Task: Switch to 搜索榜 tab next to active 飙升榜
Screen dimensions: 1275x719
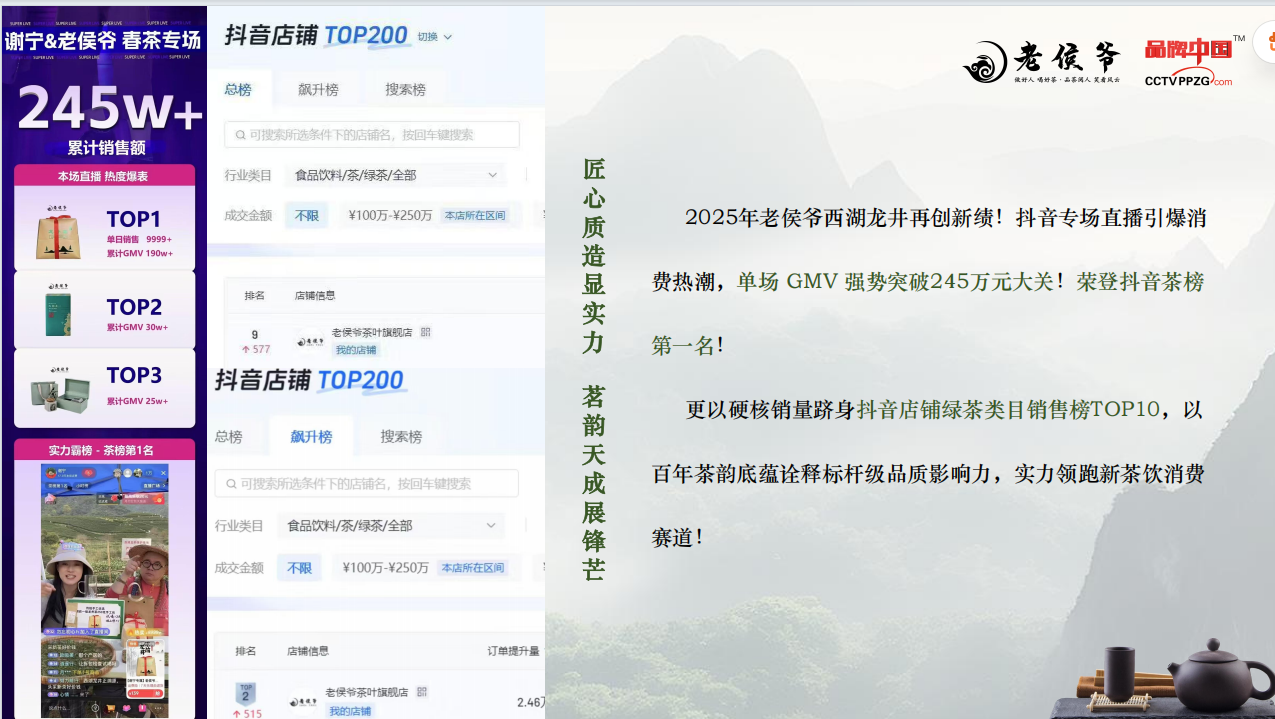Action: (x=401, y=437)
